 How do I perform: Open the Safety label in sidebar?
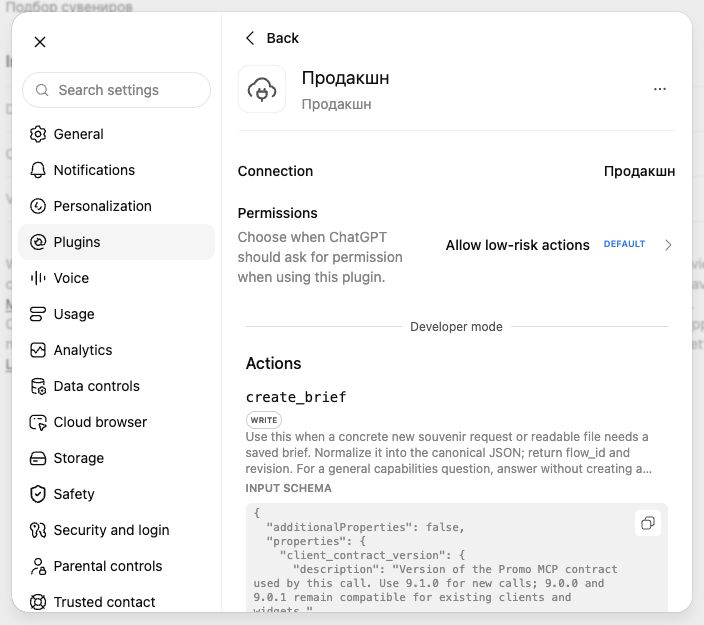(74, 494)
